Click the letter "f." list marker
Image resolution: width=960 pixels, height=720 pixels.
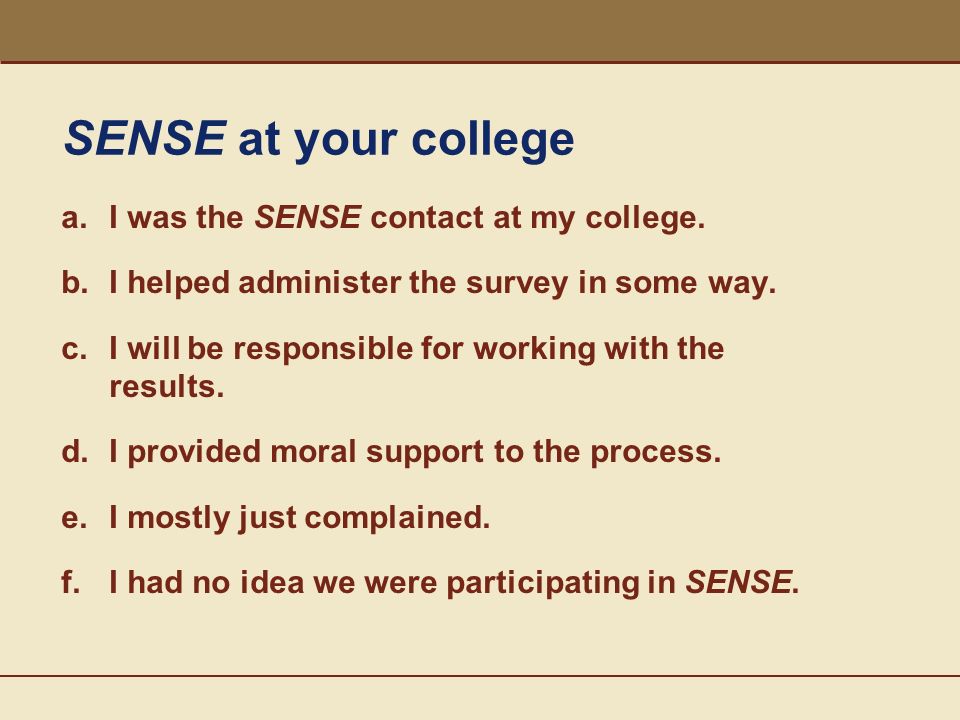[x=71, y=582]
